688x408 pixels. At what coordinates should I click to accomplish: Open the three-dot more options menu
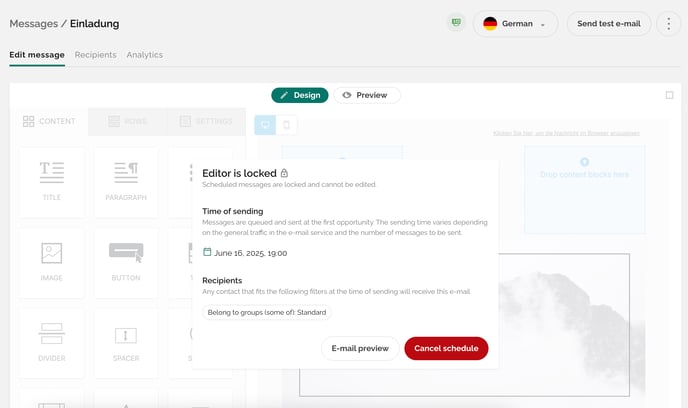pyautogui.click(x=668, y=24)
